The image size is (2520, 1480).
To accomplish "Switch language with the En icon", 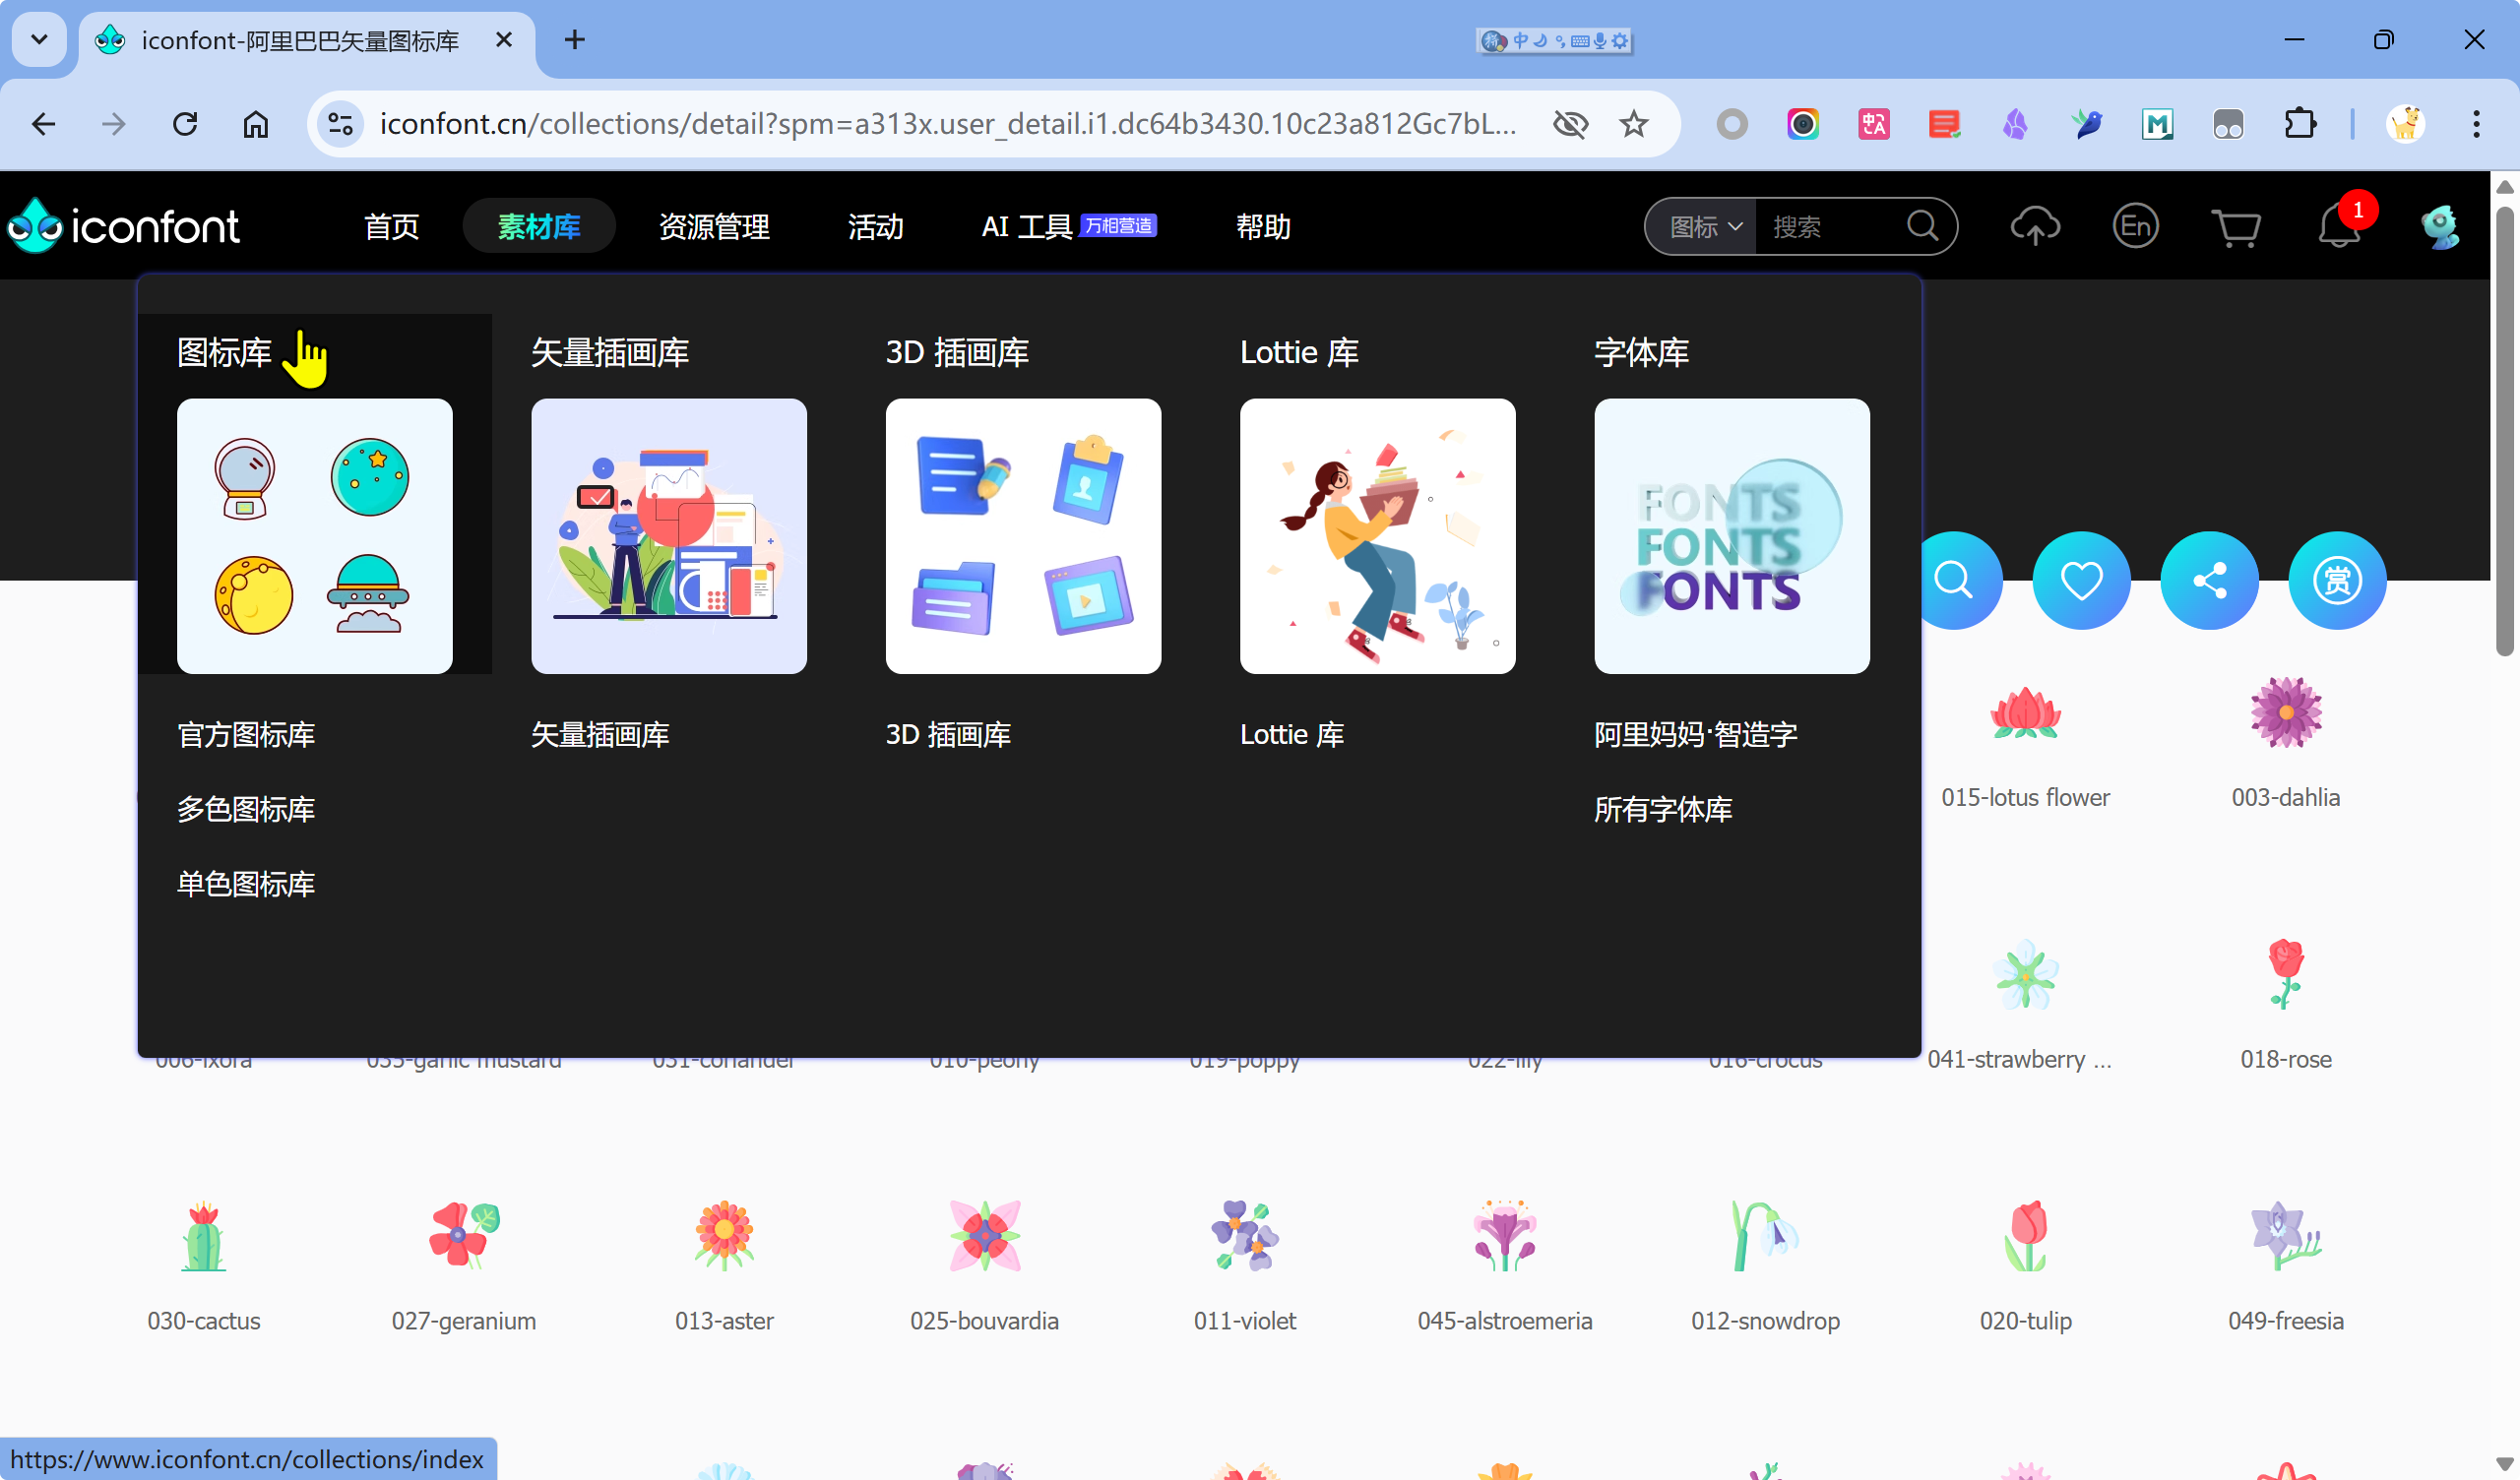I will [2135, 227].
